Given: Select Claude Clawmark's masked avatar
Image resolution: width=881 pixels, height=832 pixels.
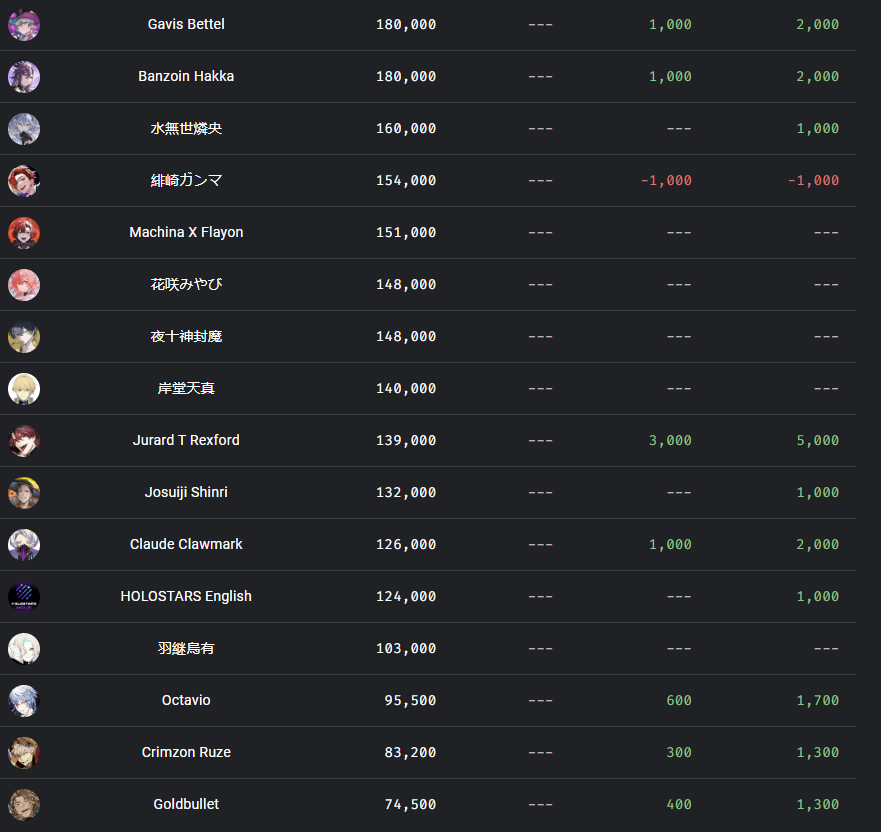Looking at the screenshot, I should (24, 545).
